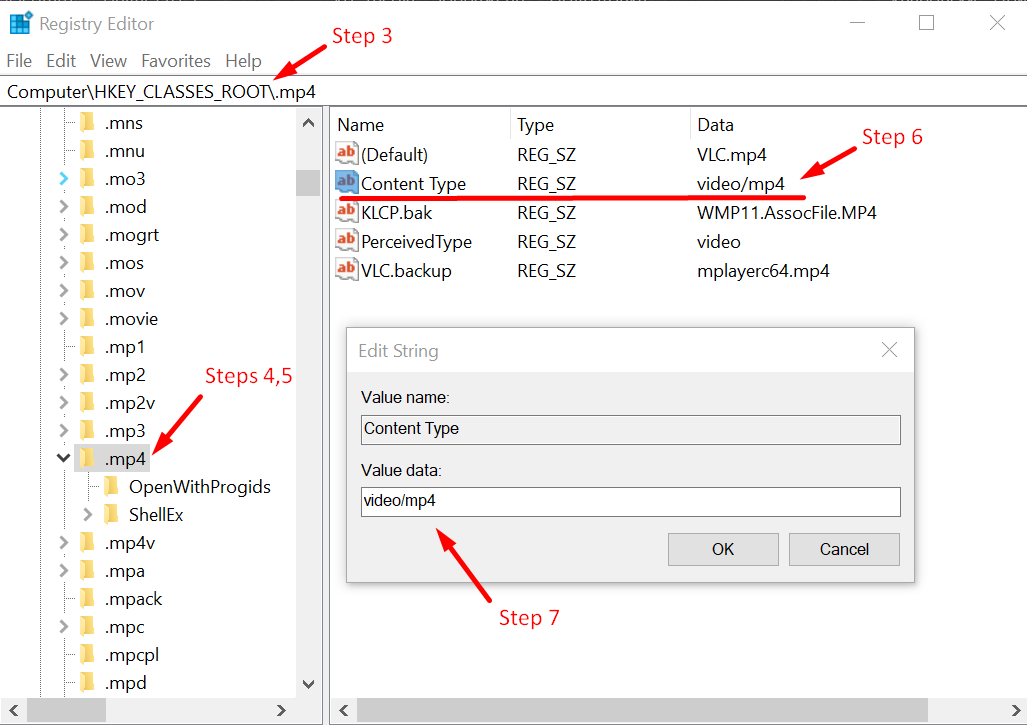Click the .mos folder icon
This screenshot has height=725, width=1027.
click(x=87, y=263)
